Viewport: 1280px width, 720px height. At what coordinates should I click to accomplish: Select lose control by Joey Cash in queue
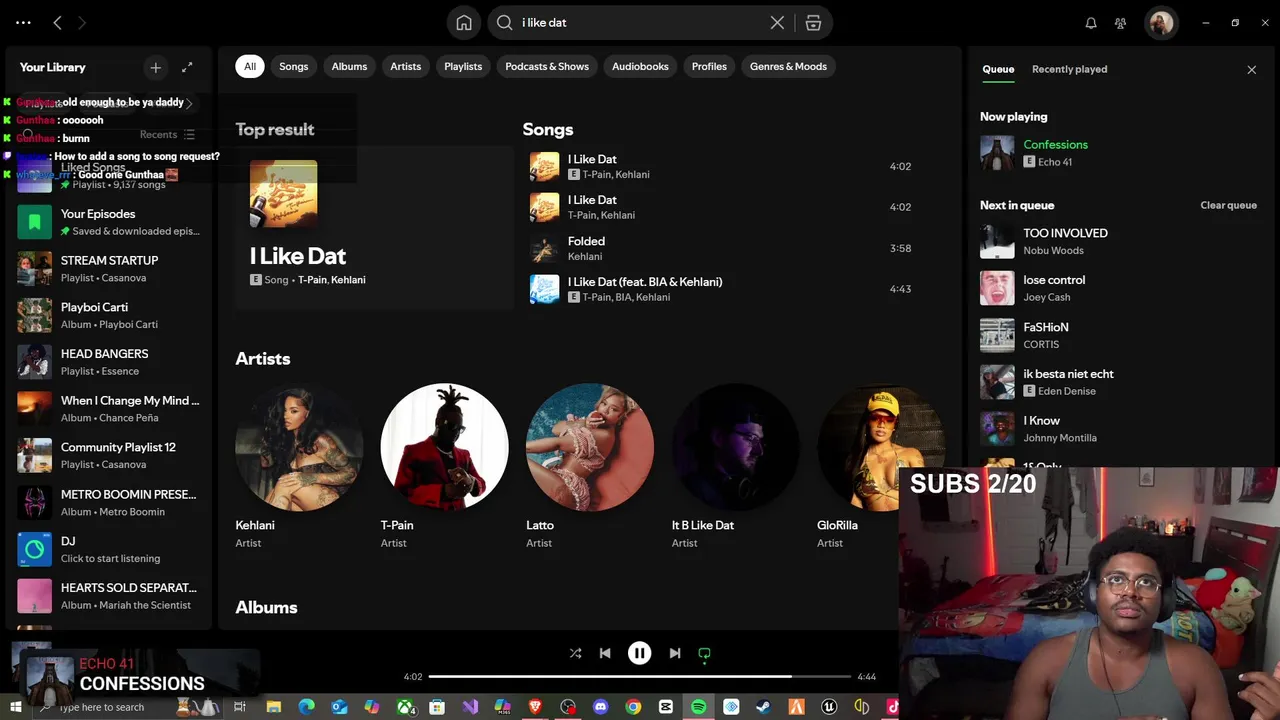tap(1119, 288)
